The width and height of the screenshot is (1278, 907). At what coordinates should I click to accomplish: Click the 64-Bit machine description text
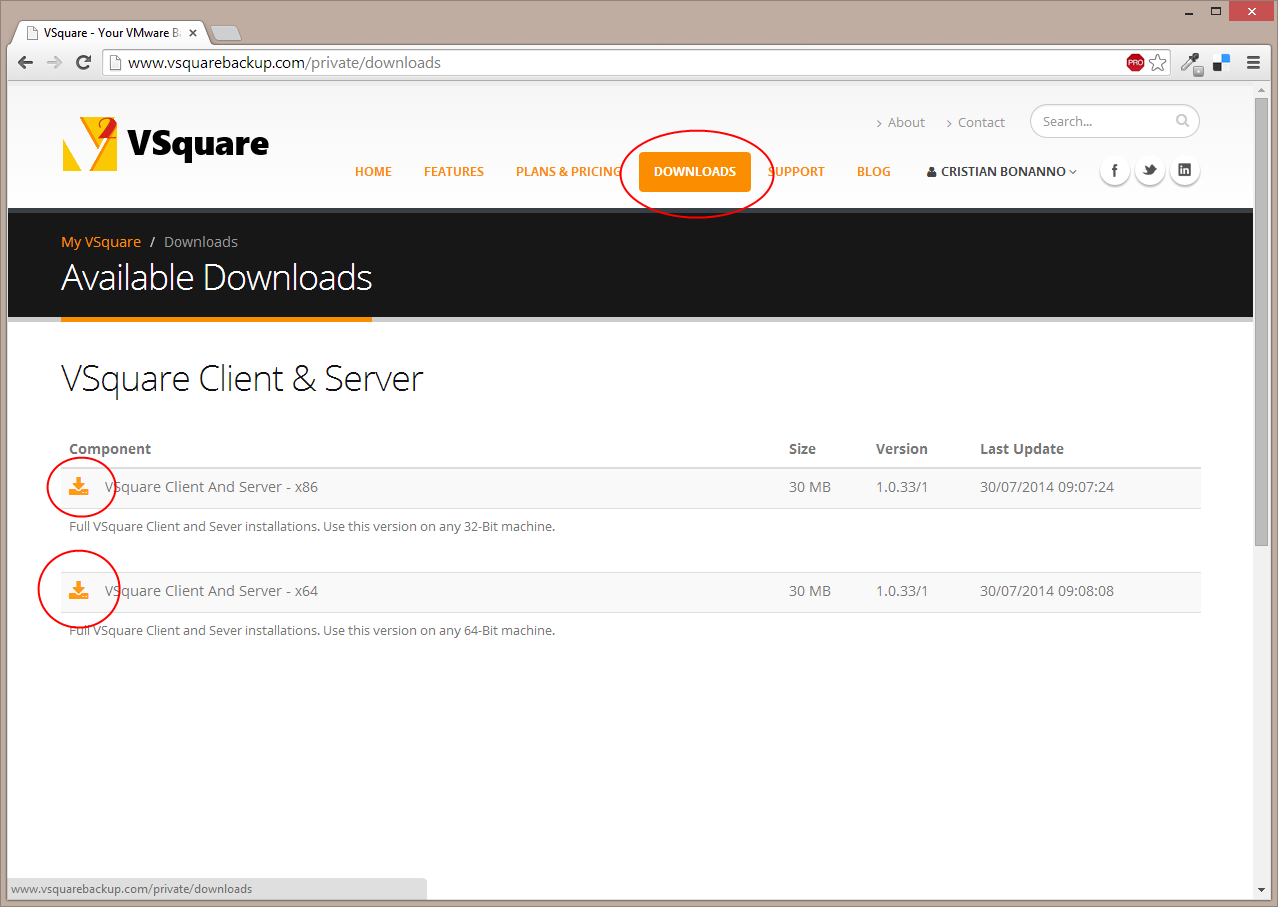coord(312,631)
